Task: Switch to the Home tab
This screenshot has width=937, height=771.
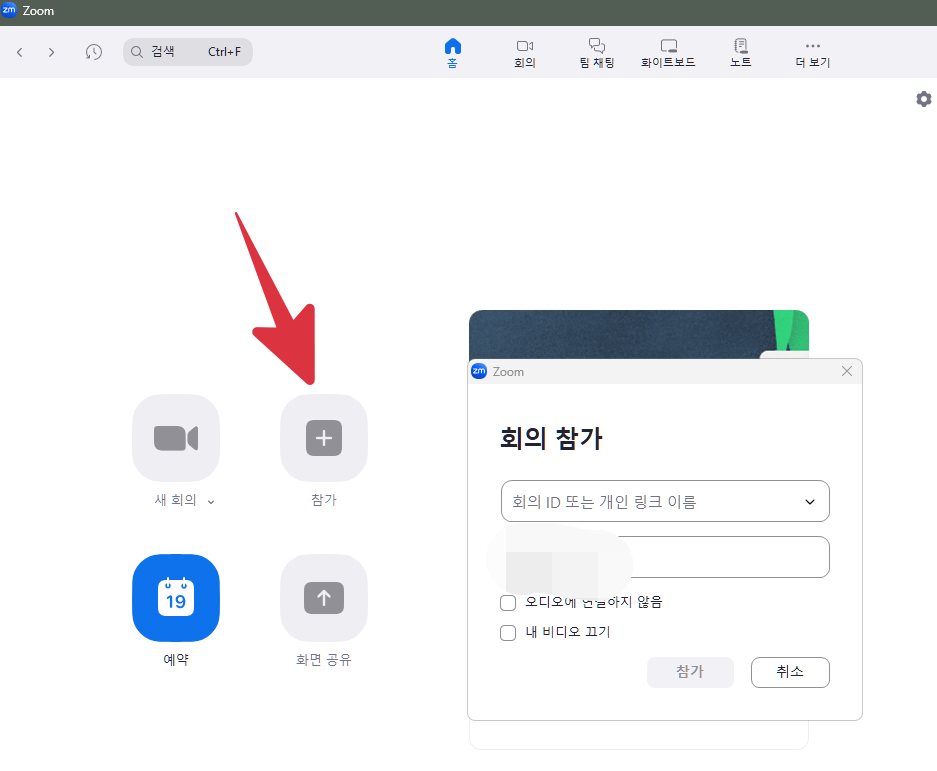Action: [x=453, y=51]
